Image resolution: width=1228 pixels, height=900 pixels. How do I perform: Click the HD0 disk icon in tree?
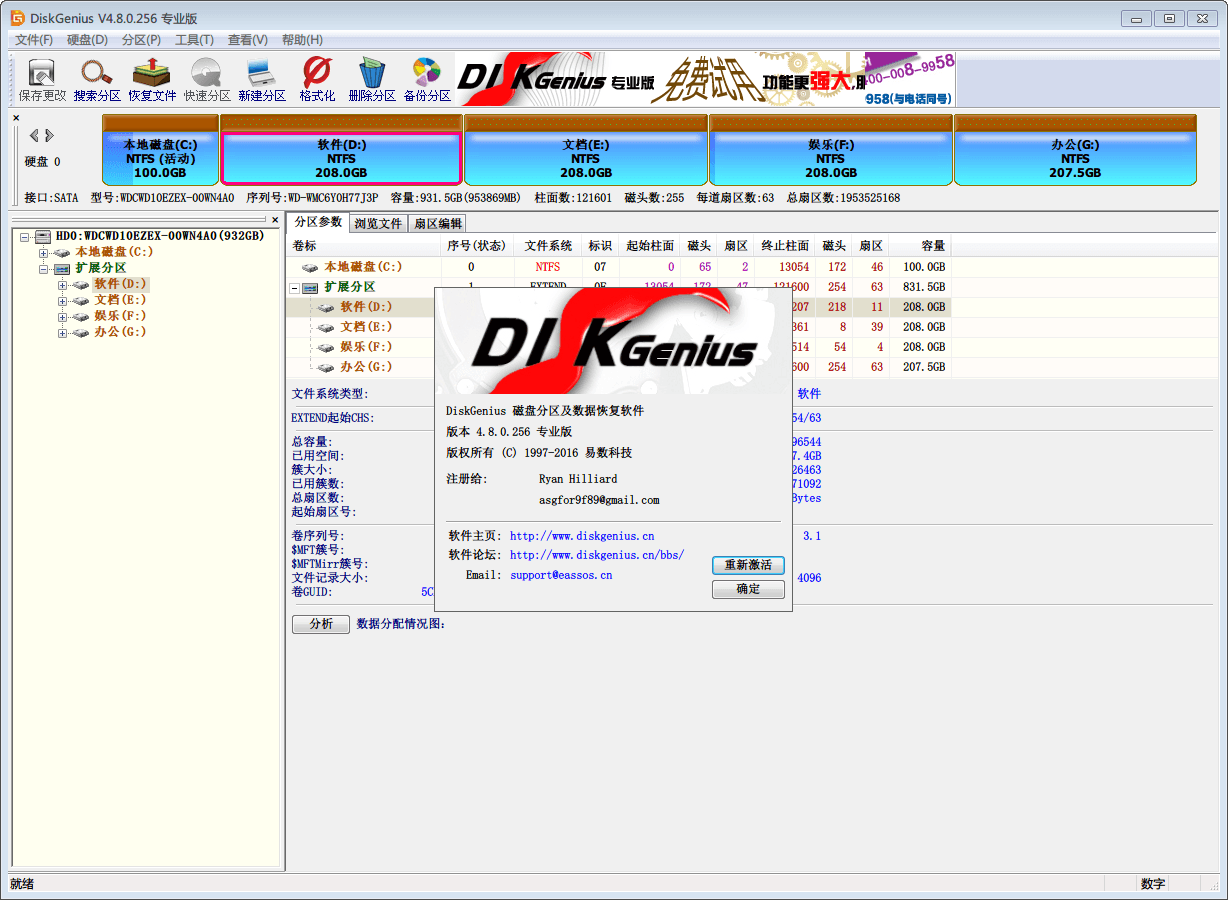pos(42,236)
